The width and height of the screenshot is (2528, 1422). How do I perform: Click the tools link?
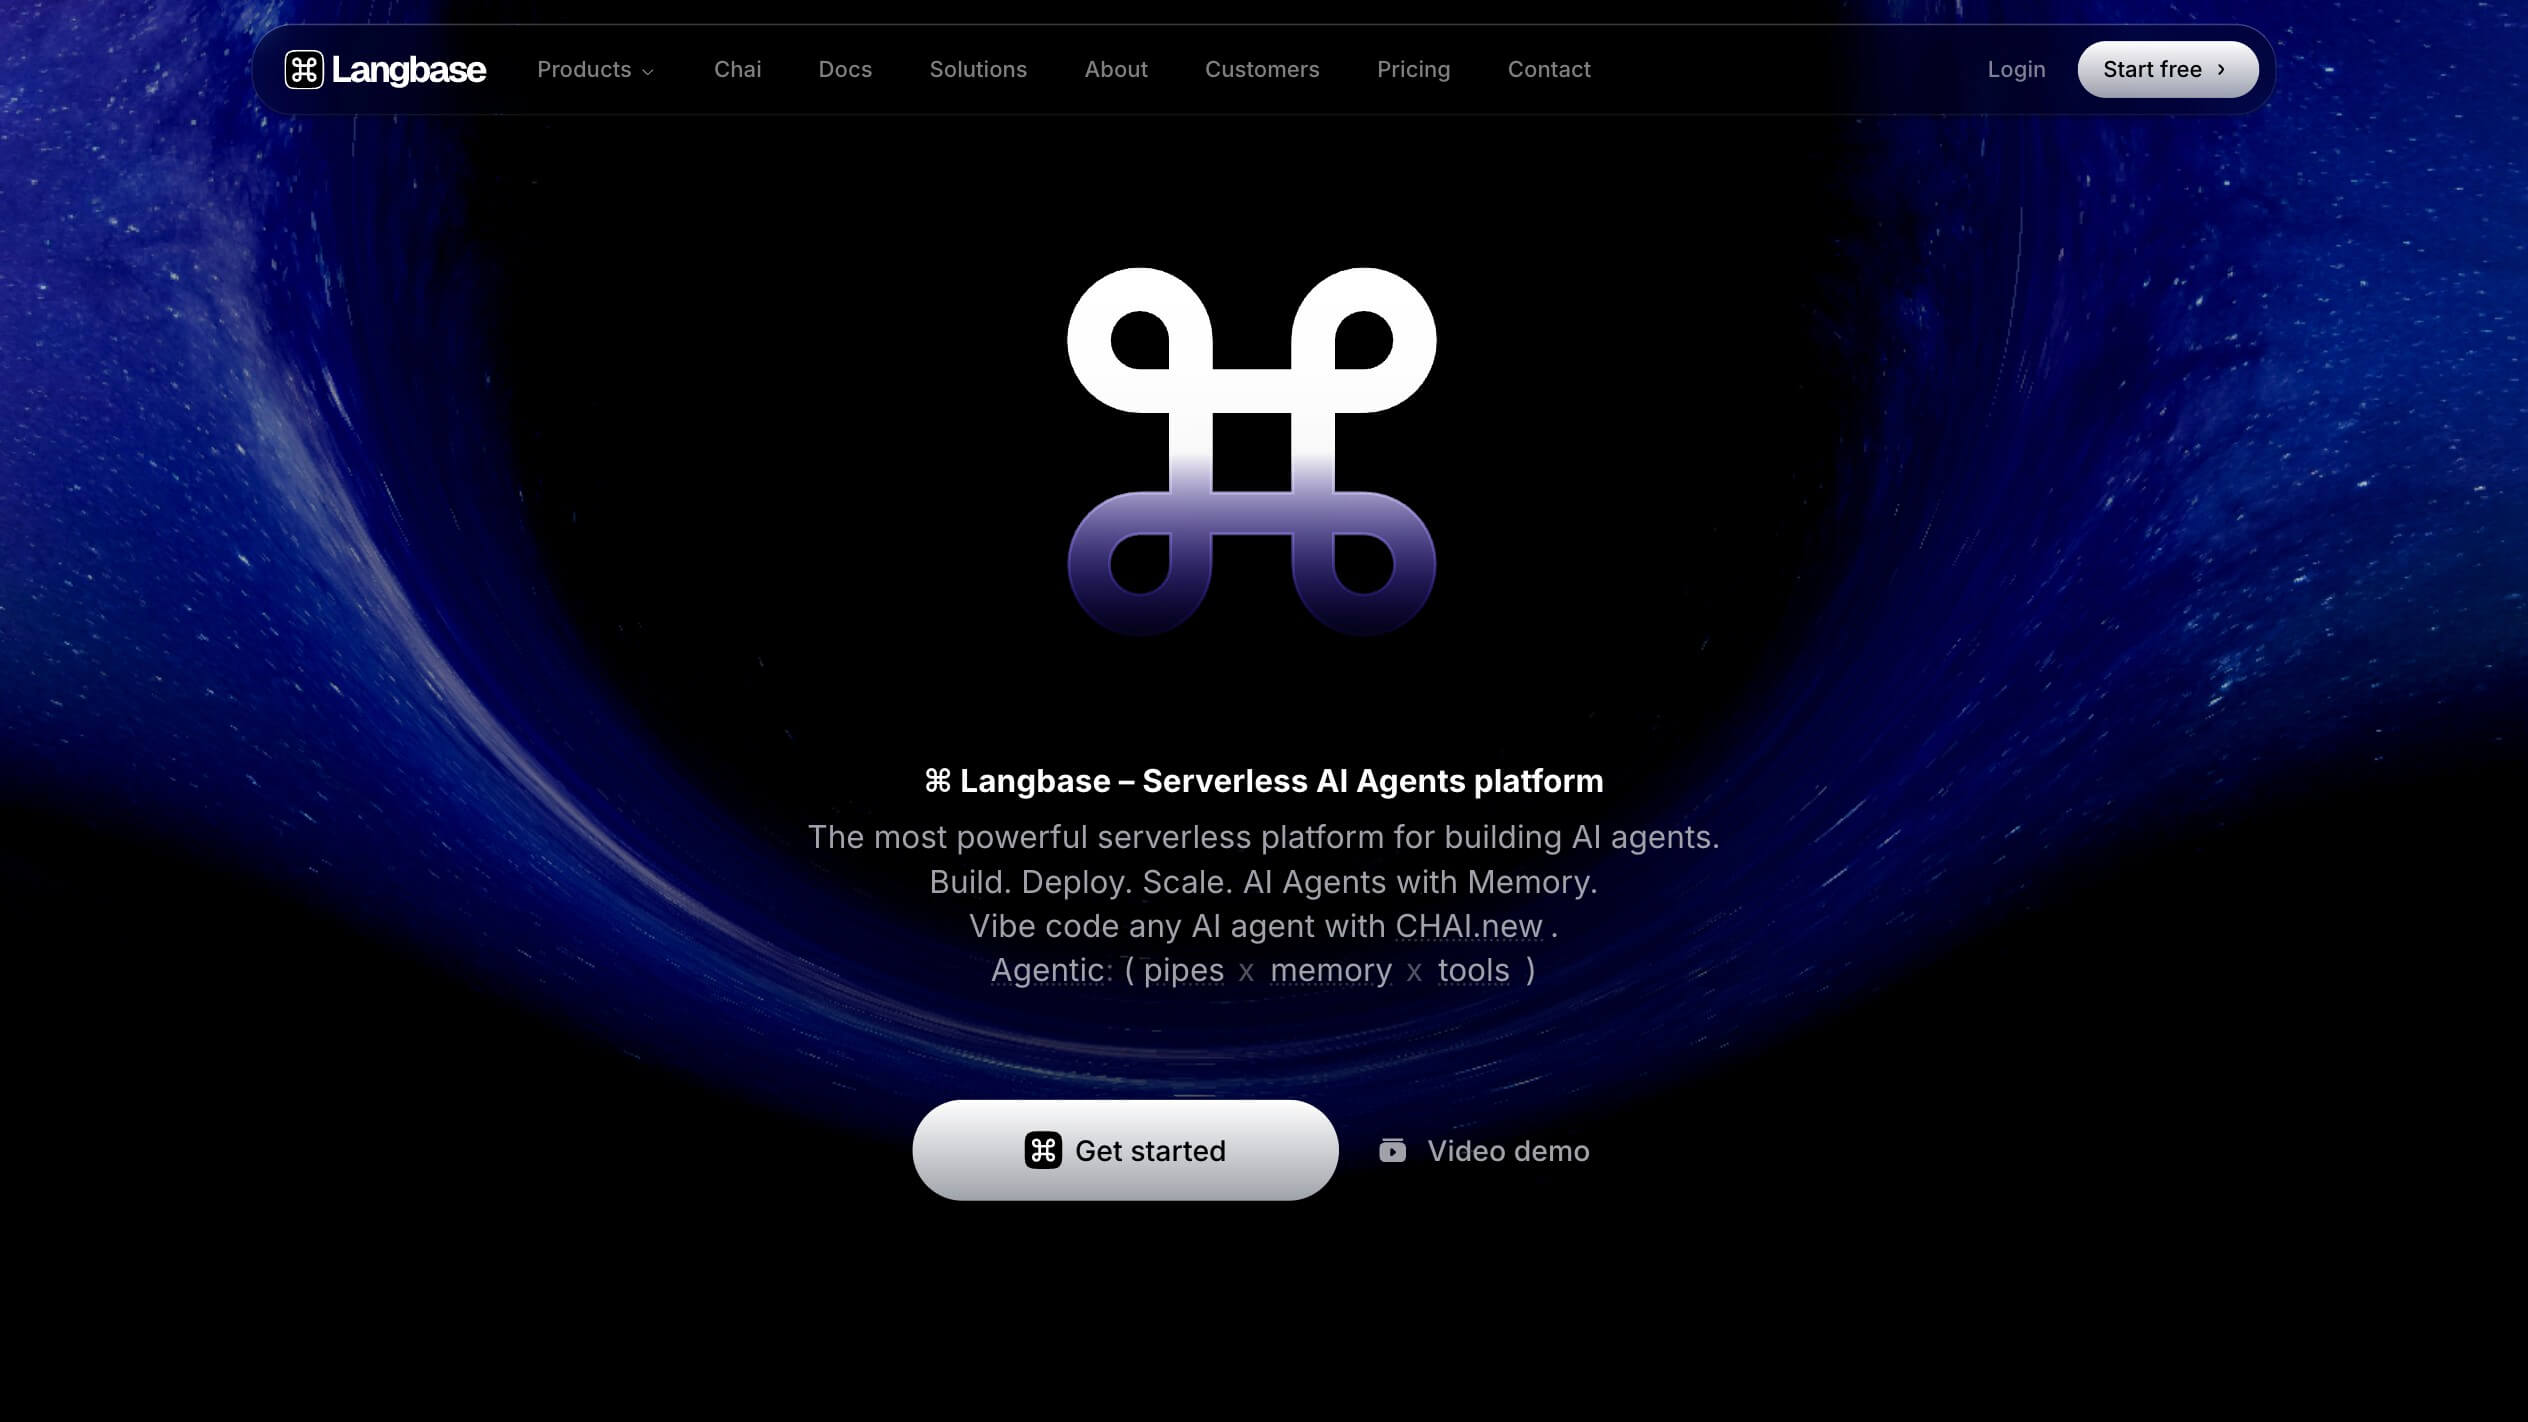tap(1473, 969)
